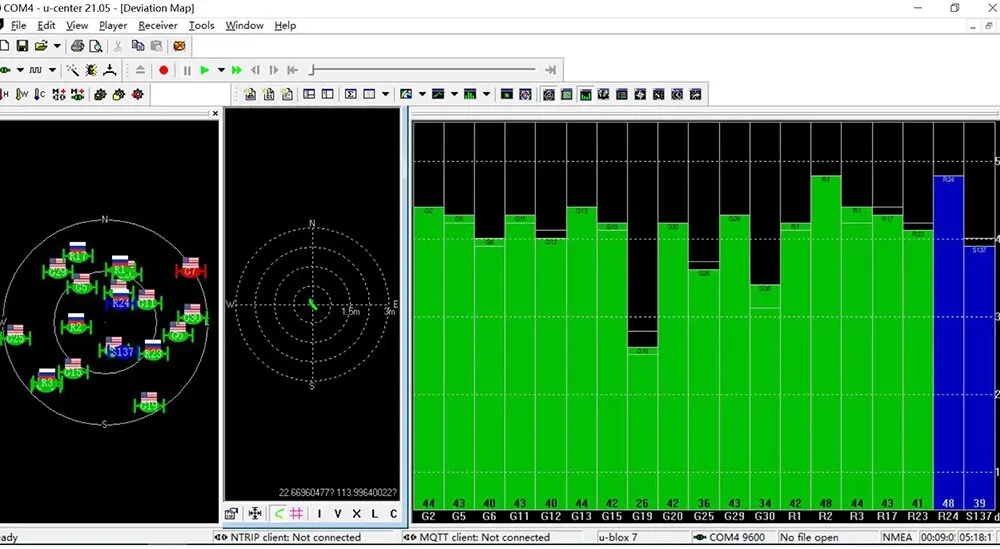Image resolution: width=1000 pixels, height=549 pixels.
Task: Toggle the 'V' button in deviation map toolbar
Action: pos(337,514)
